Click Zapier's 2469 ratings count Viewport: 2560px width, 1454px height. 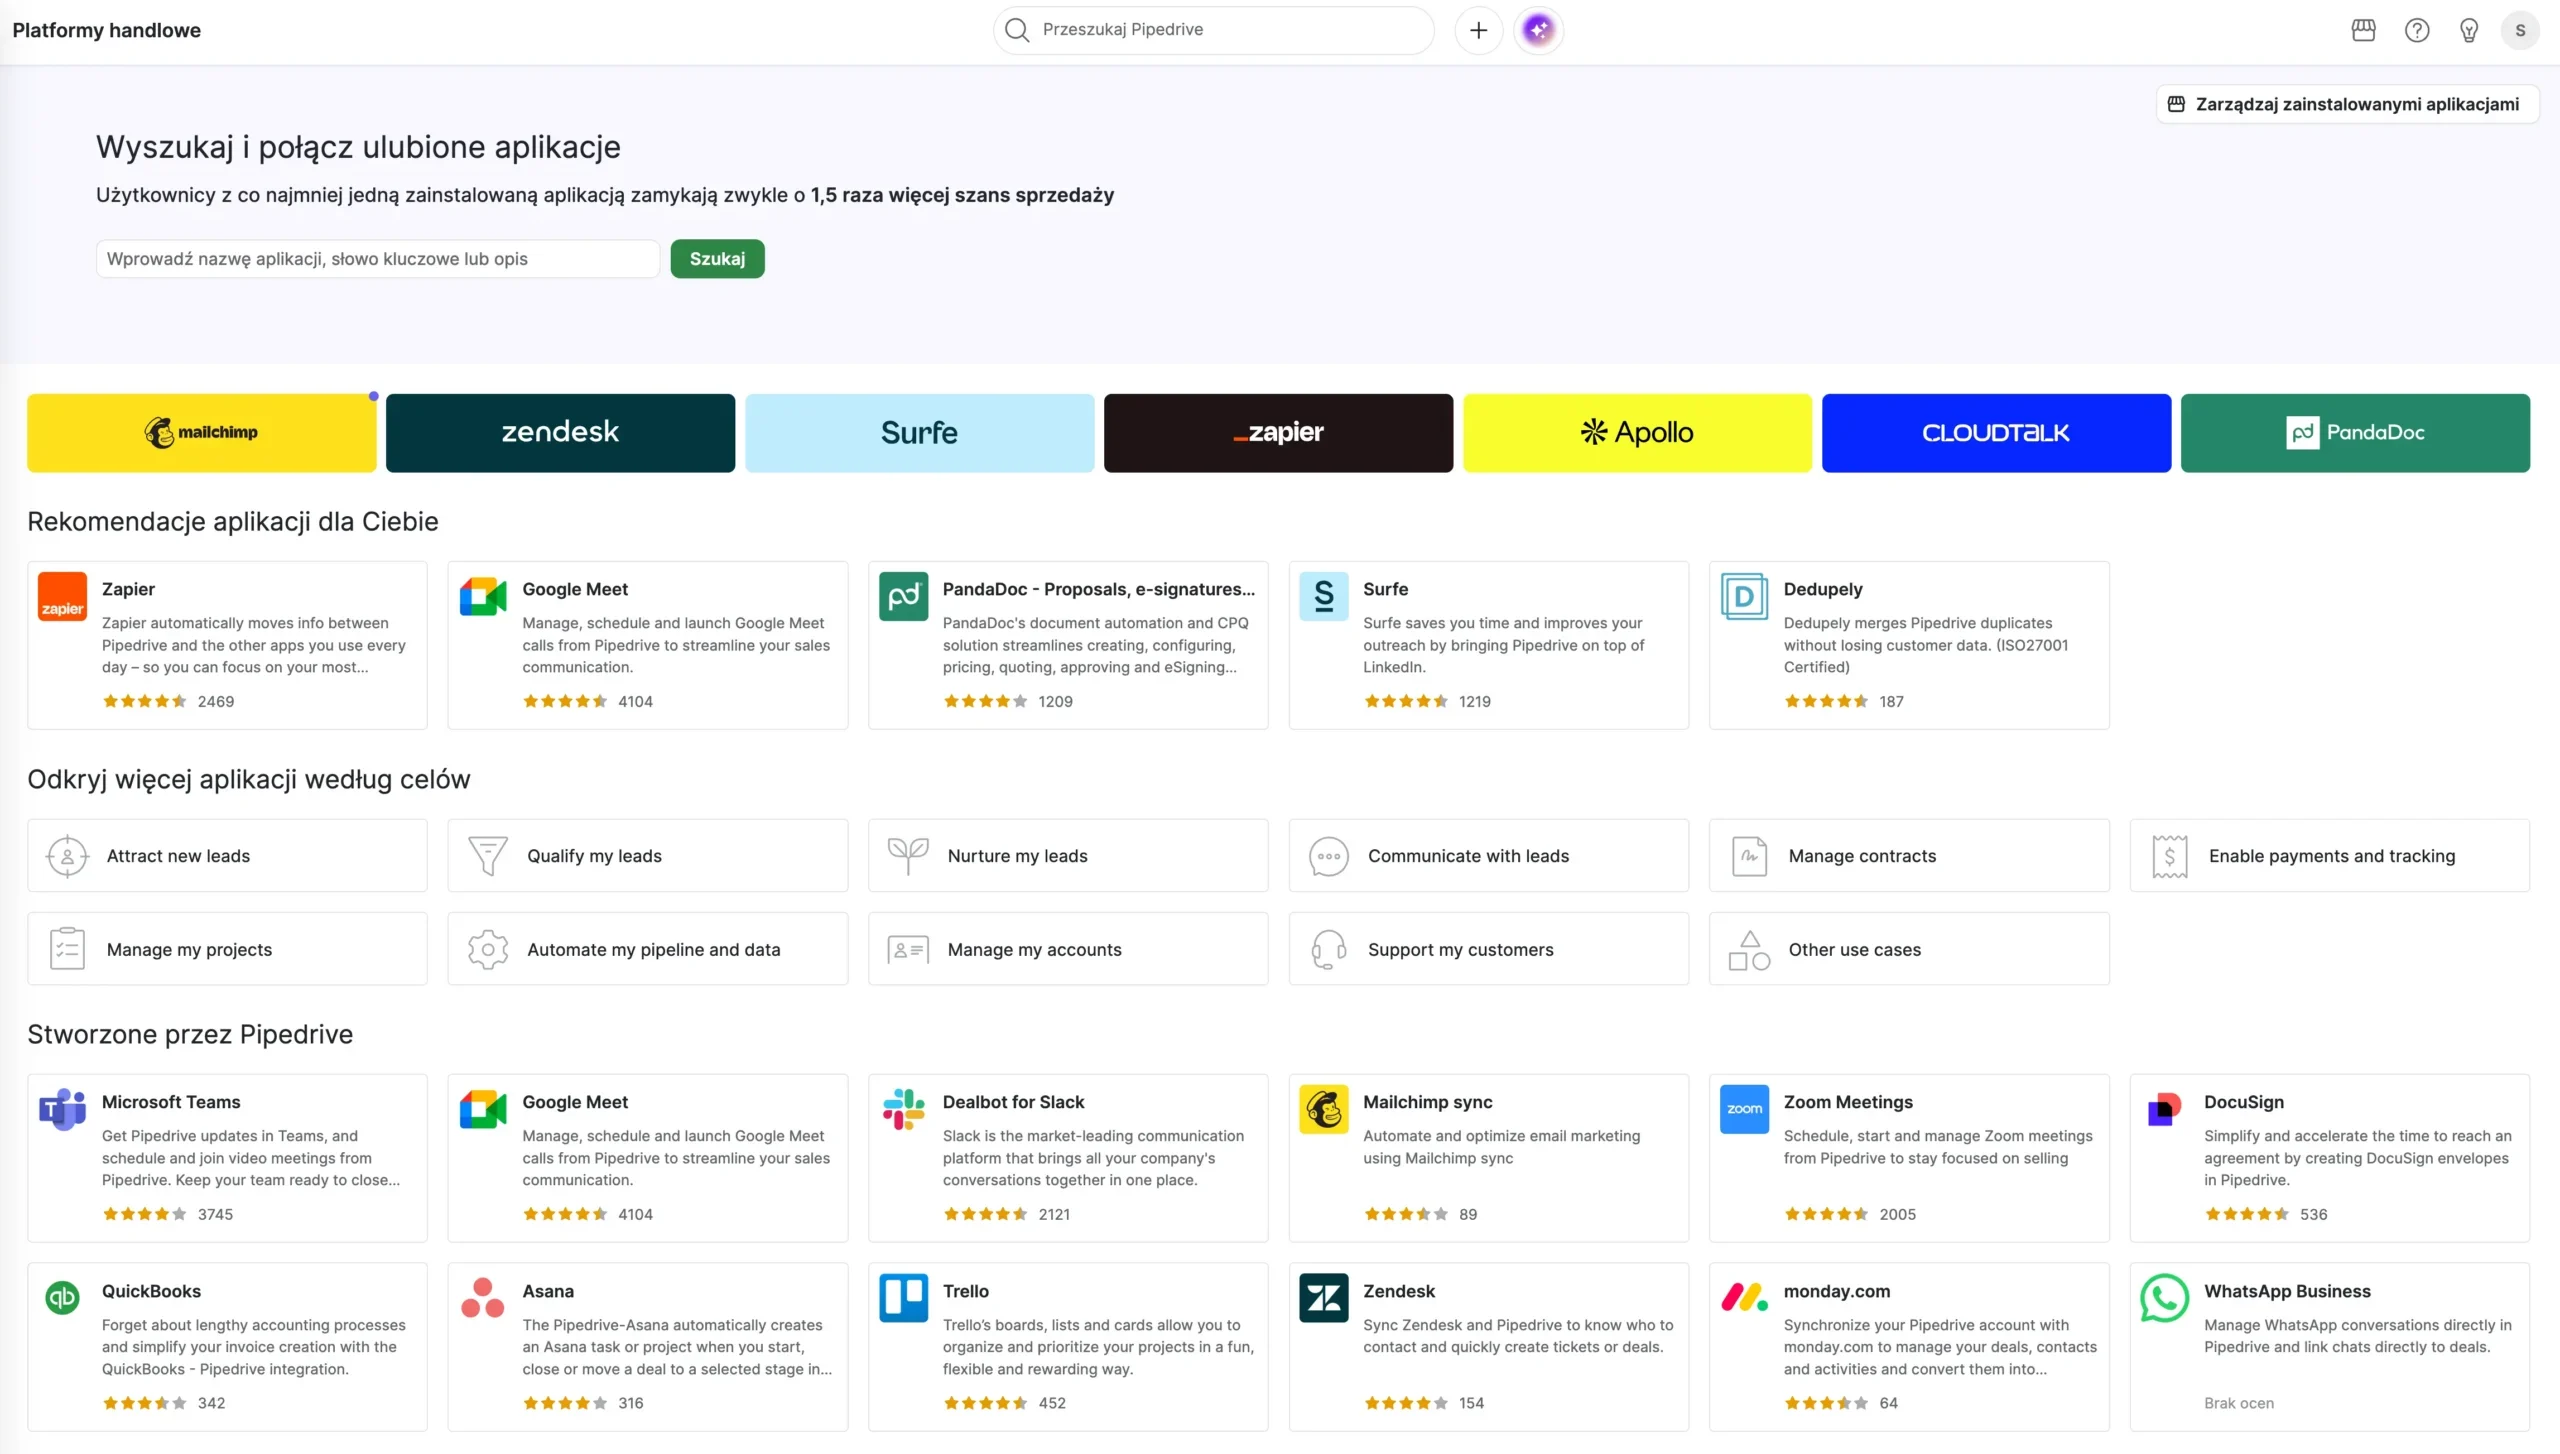215,702
